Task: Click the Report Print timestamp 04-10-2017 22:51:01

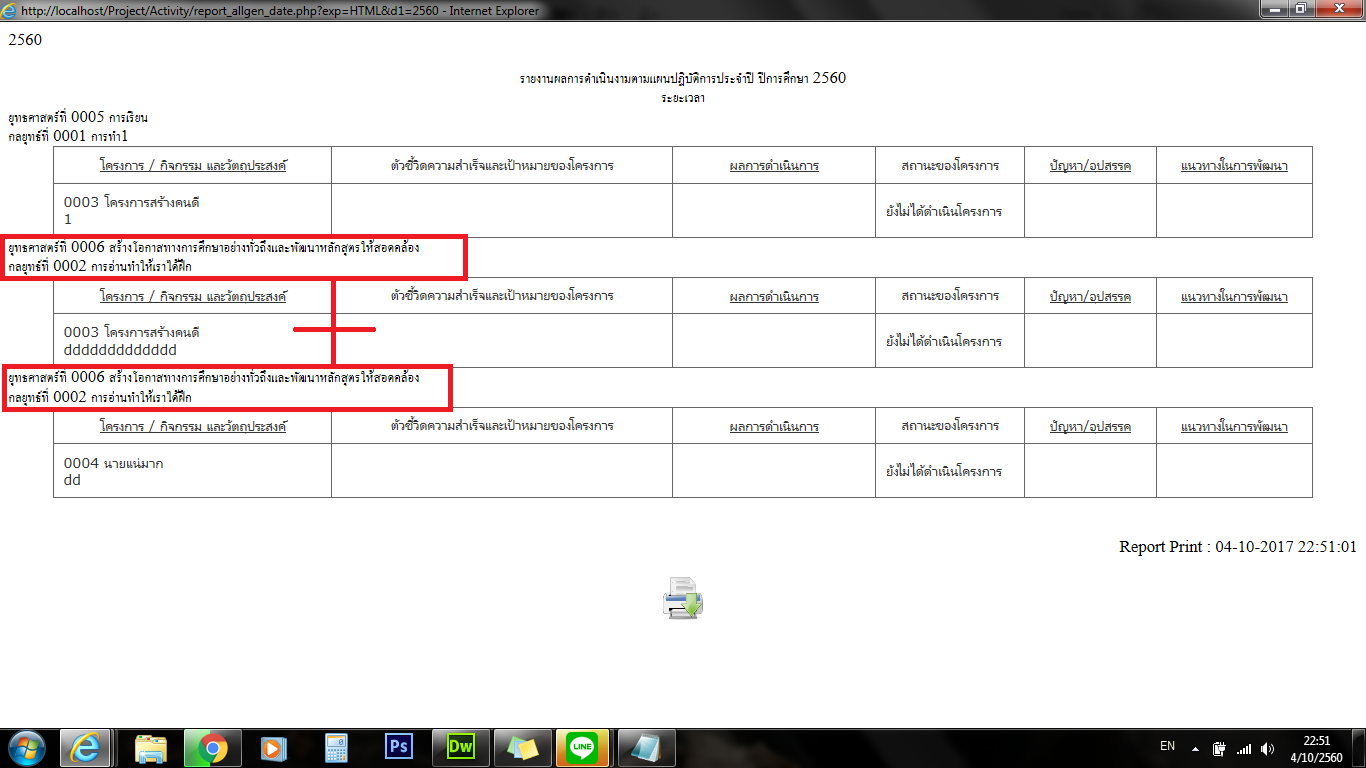Action: coord(1238,547)
